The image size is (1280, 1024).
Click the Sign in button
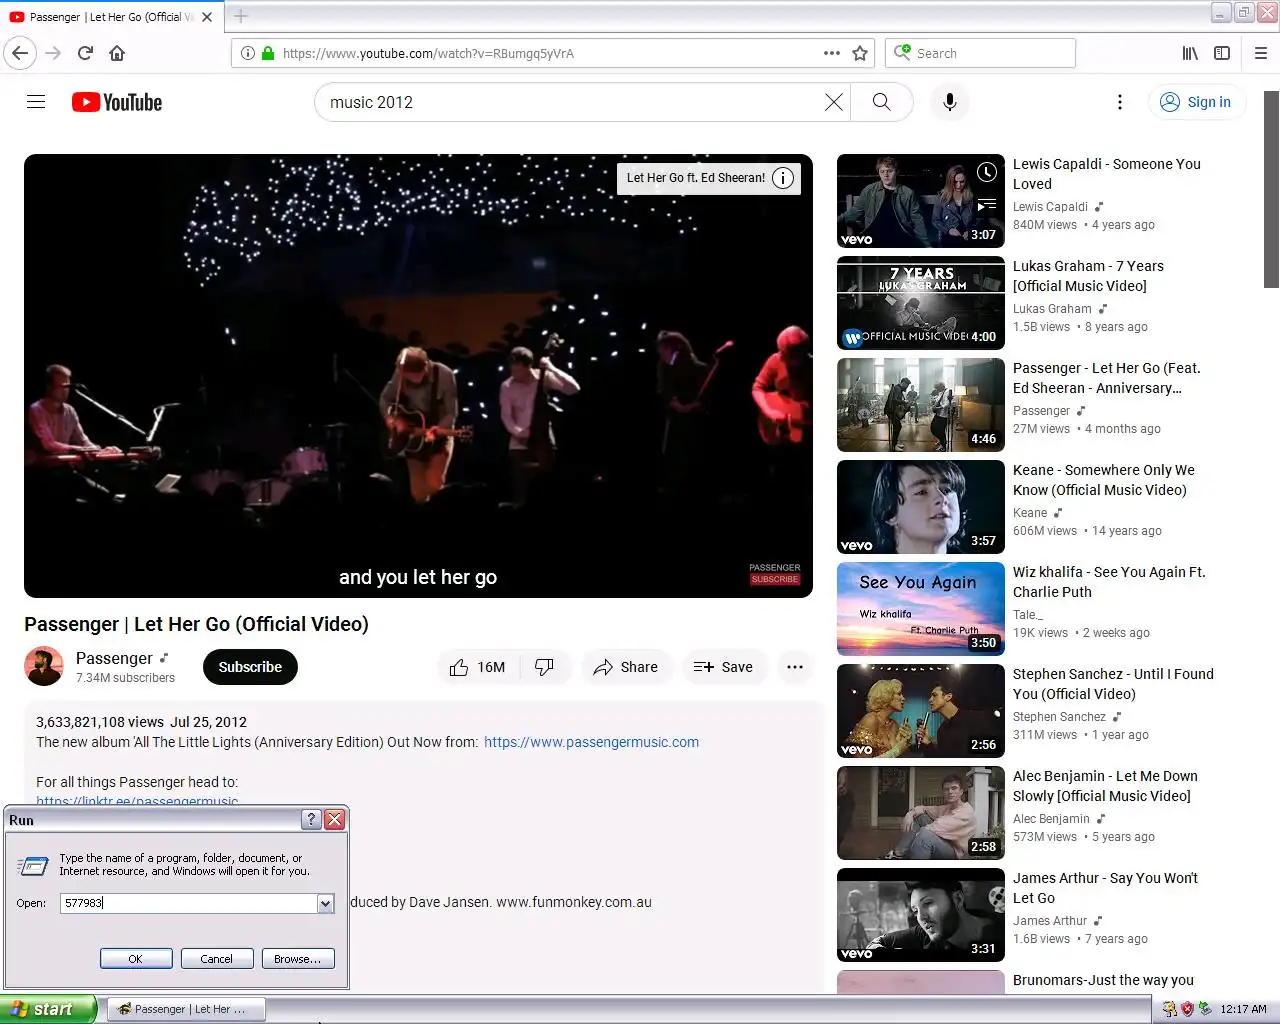point(1196,102)
